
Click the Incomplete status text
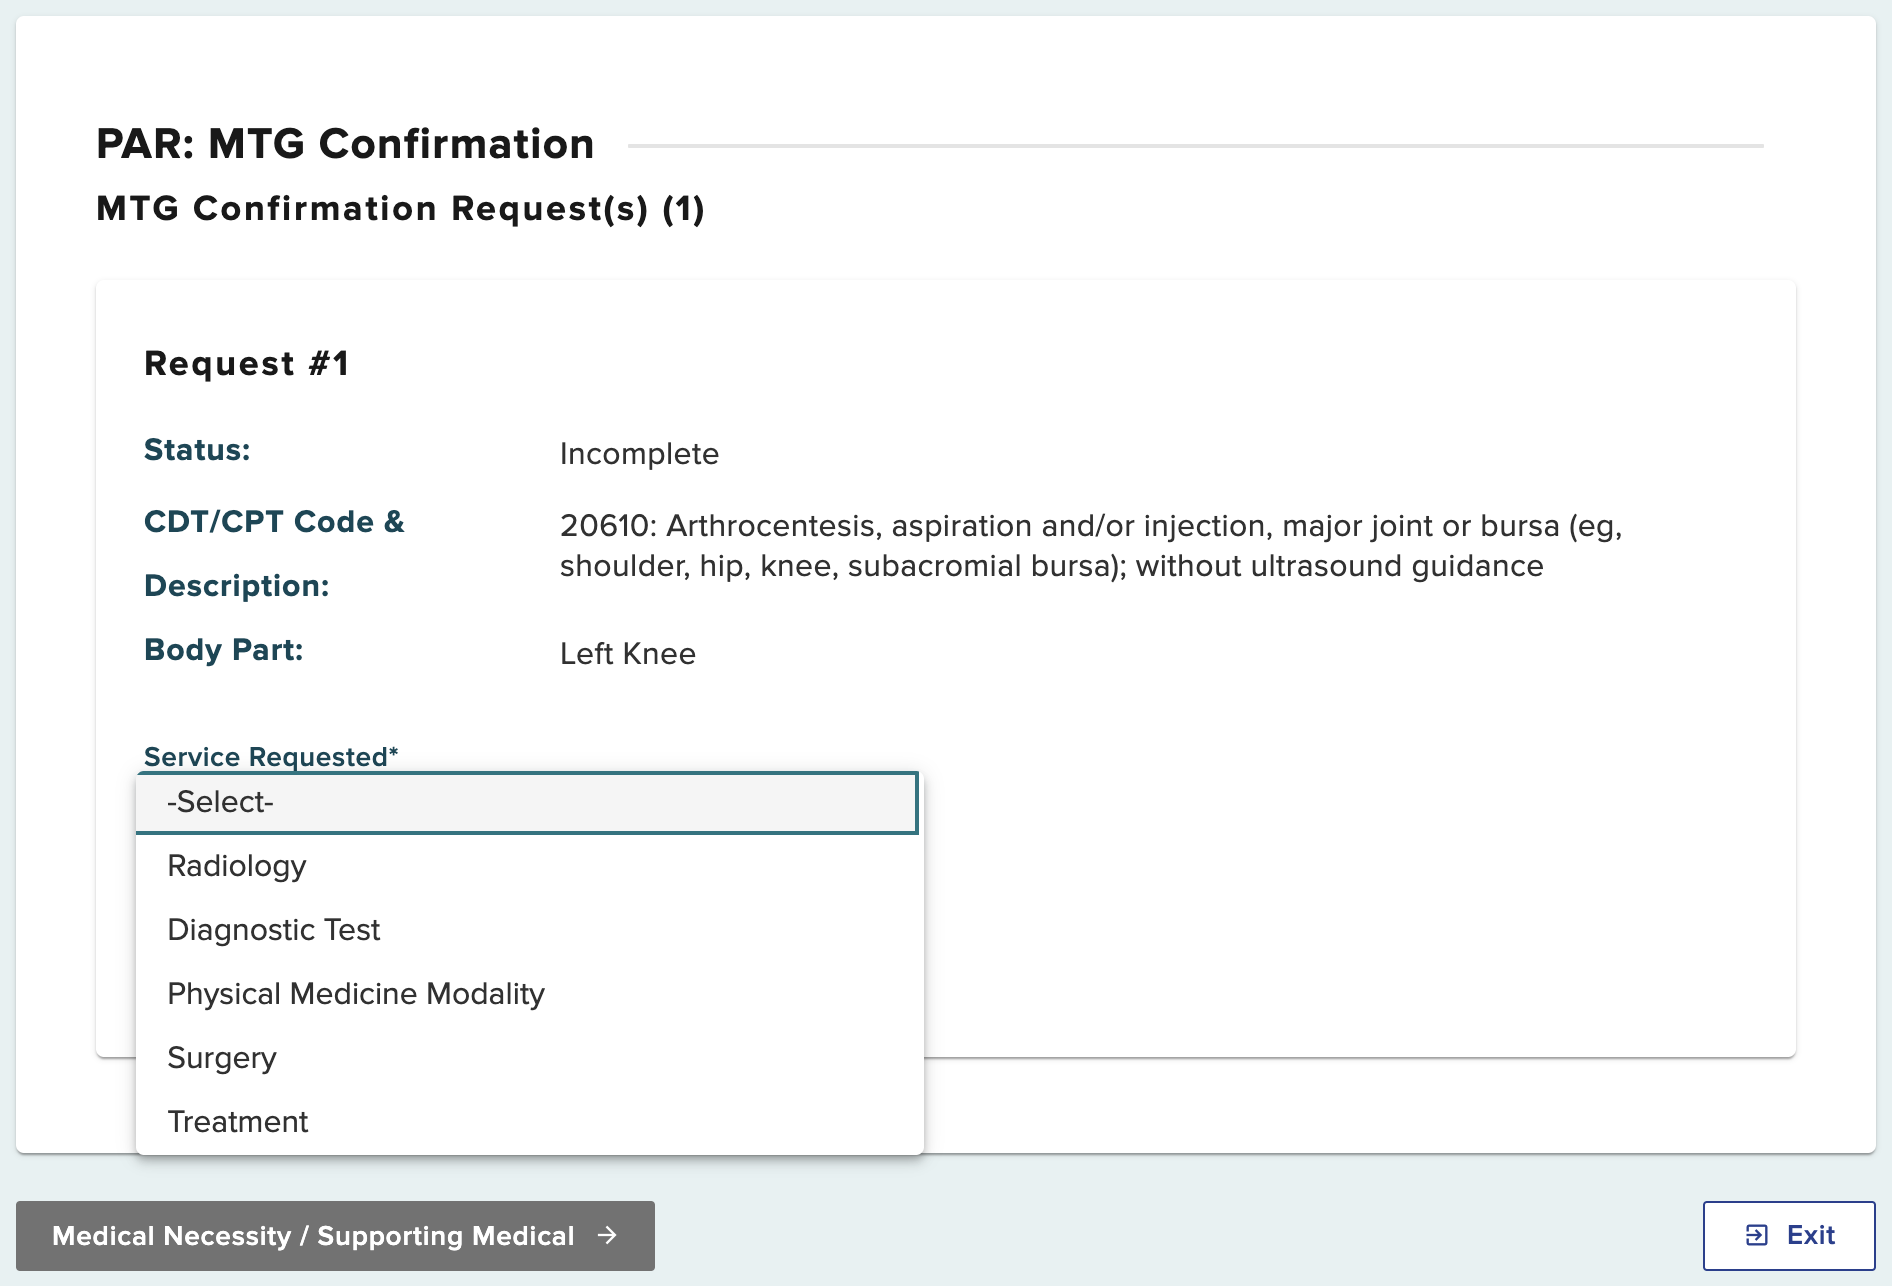[639, 453]
